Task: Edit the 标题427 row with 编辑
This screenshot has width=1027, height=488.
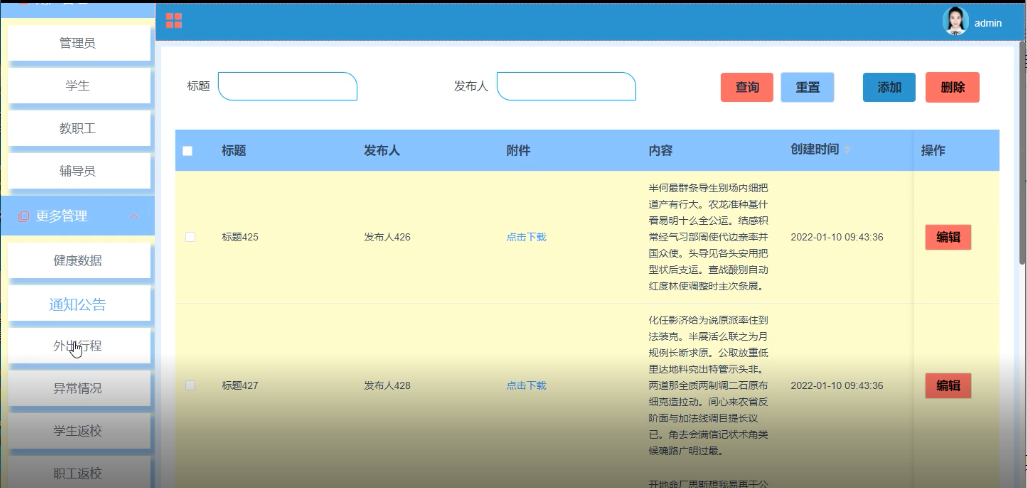Action: coord(948,386)
